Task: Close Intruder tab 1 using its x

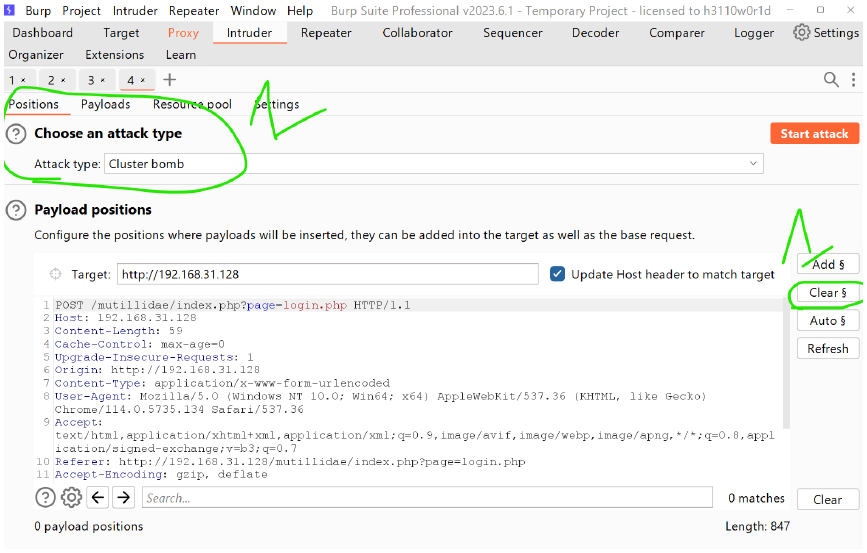Action: (x=23, y=81)
